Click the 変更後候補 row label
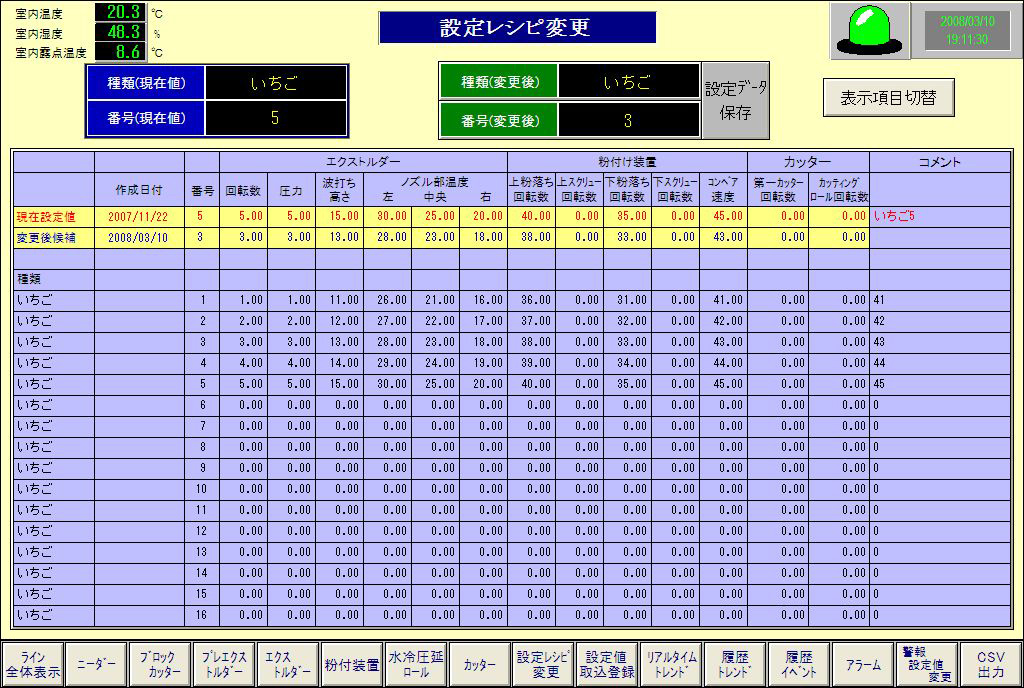The width and height of the screenshot is (1024, 688). coord(46,238)
